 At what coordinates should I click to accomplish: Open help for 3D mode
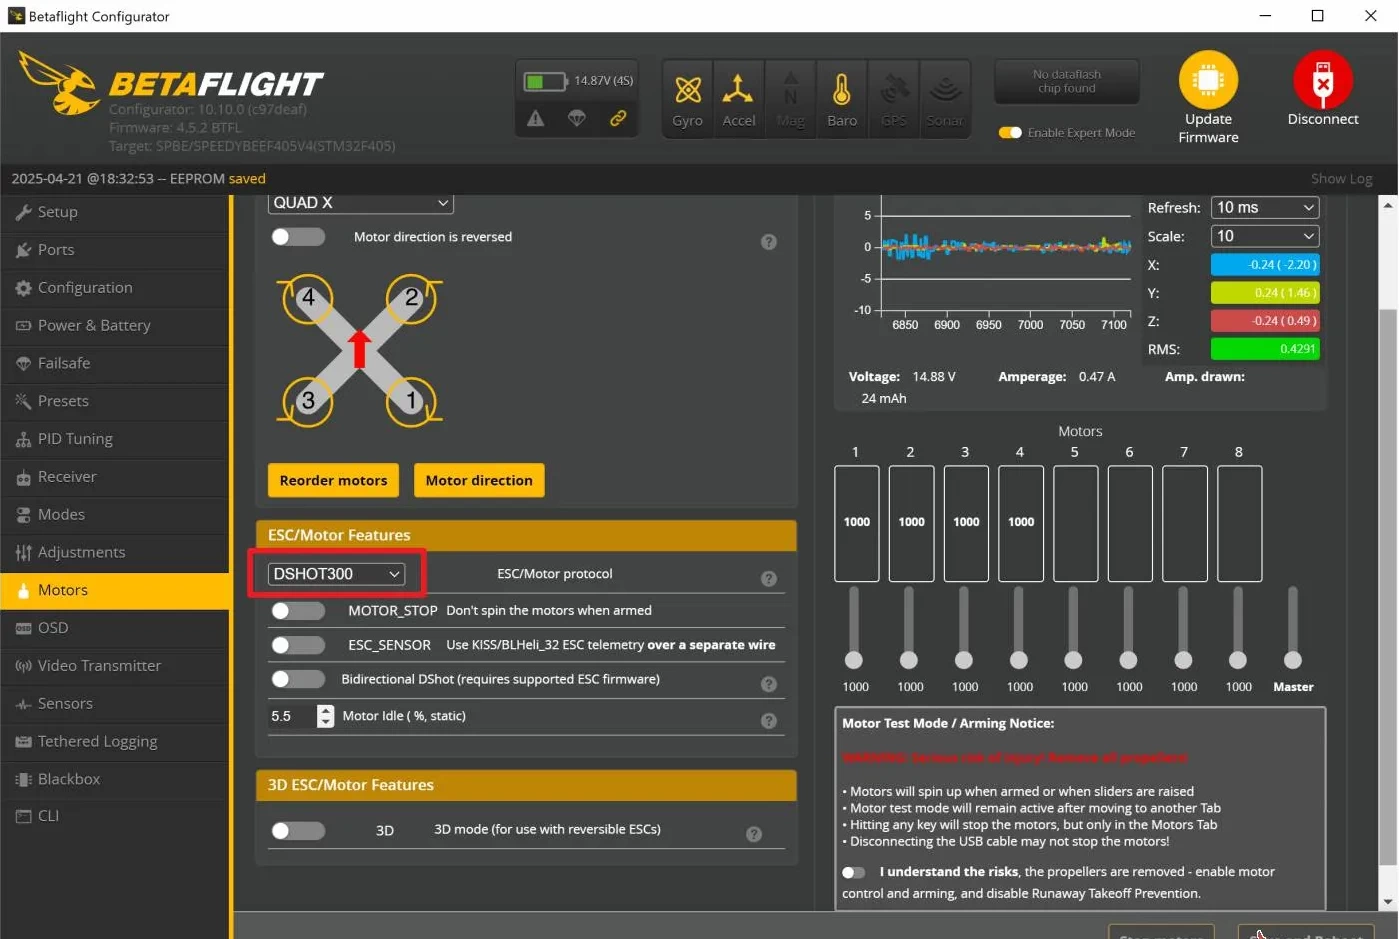coord(754,834)
